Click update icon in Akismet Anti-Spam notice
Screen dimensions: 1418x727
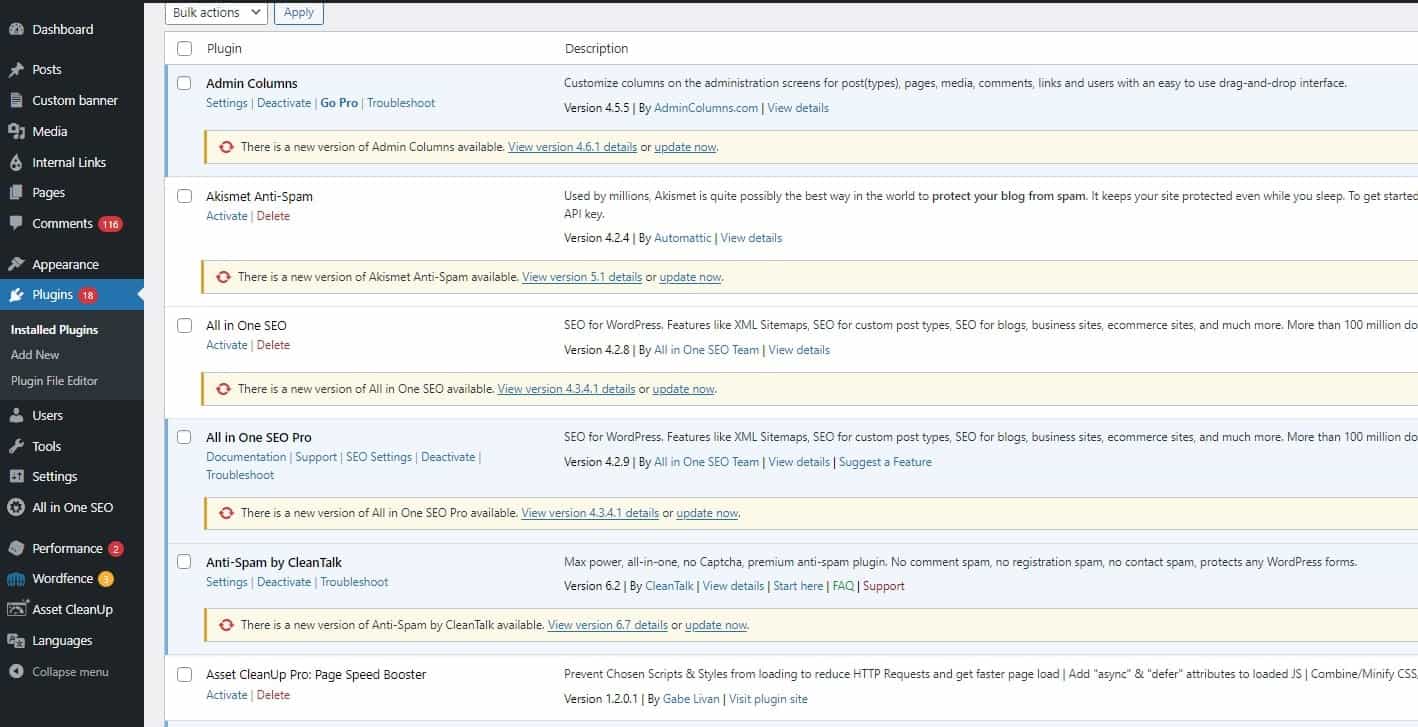[x=223, y=277]
